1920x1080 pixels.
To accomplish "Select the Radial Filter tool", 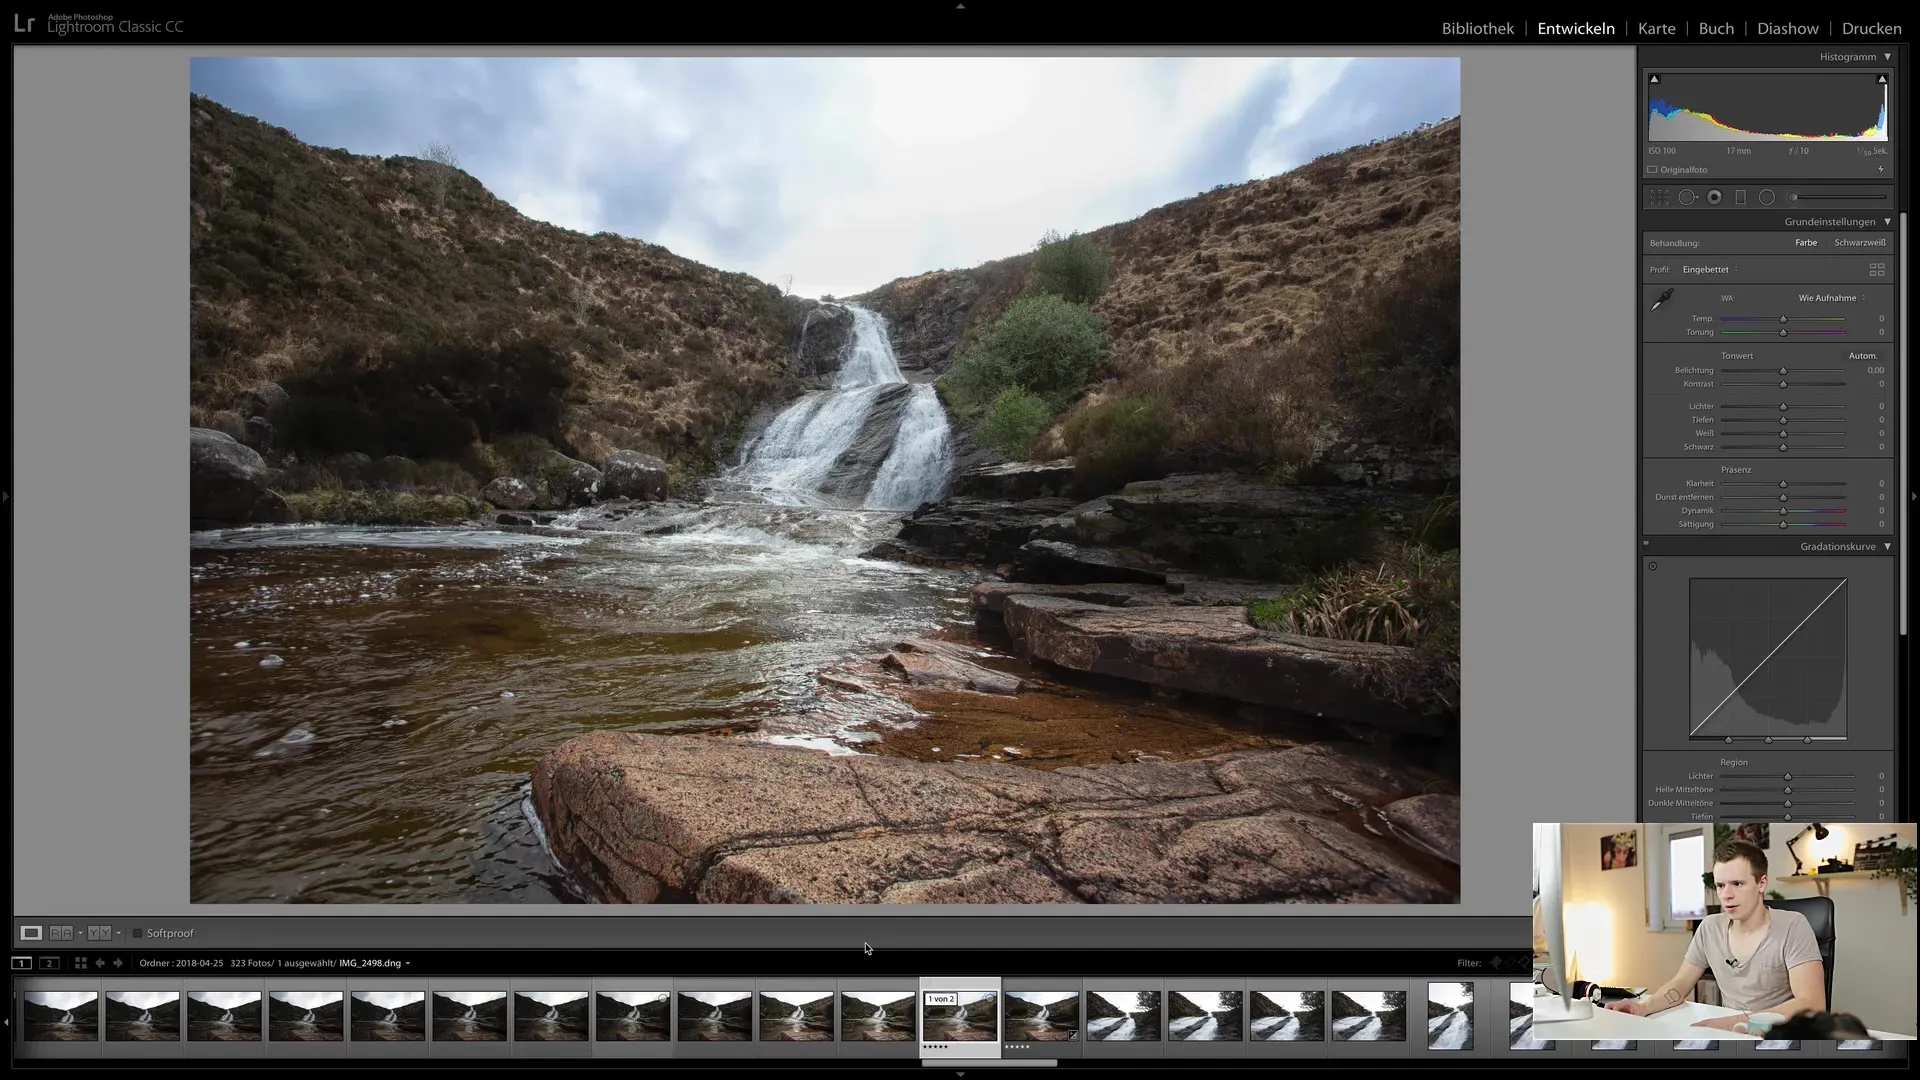I will coord(1767,198).
